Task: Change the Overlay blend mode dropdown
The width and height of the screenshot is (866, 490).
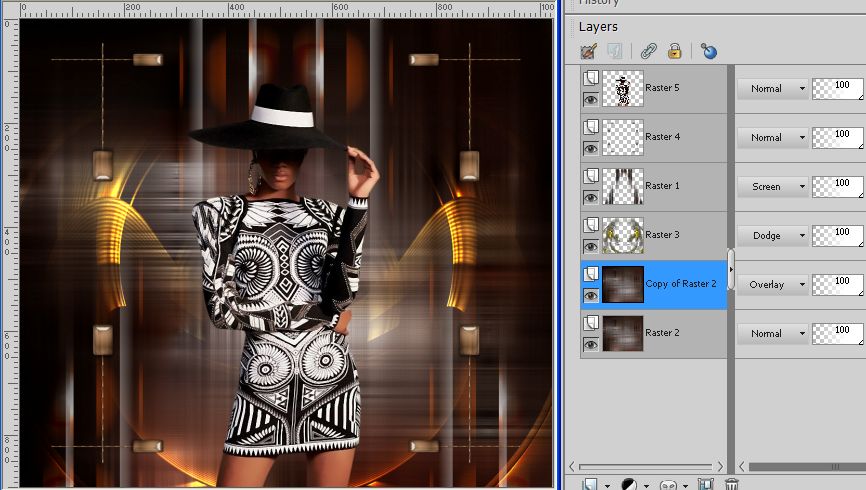Action: pos(772,284)
